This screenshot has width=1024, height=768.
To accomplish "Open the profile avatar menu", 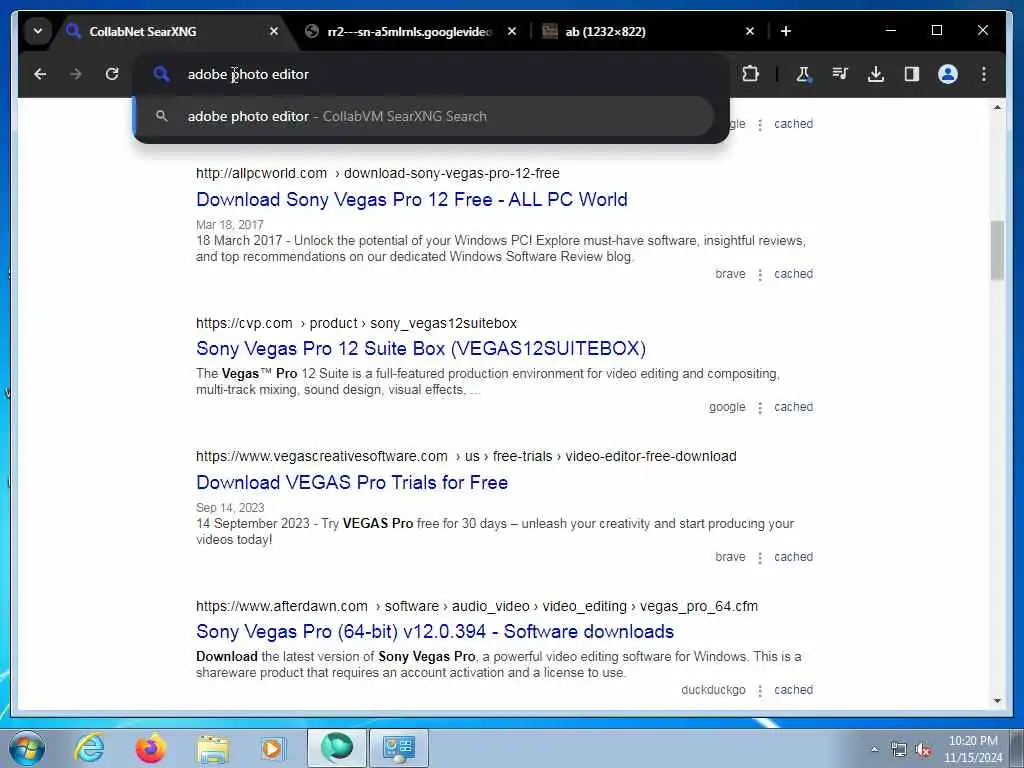I will (948, 74).
